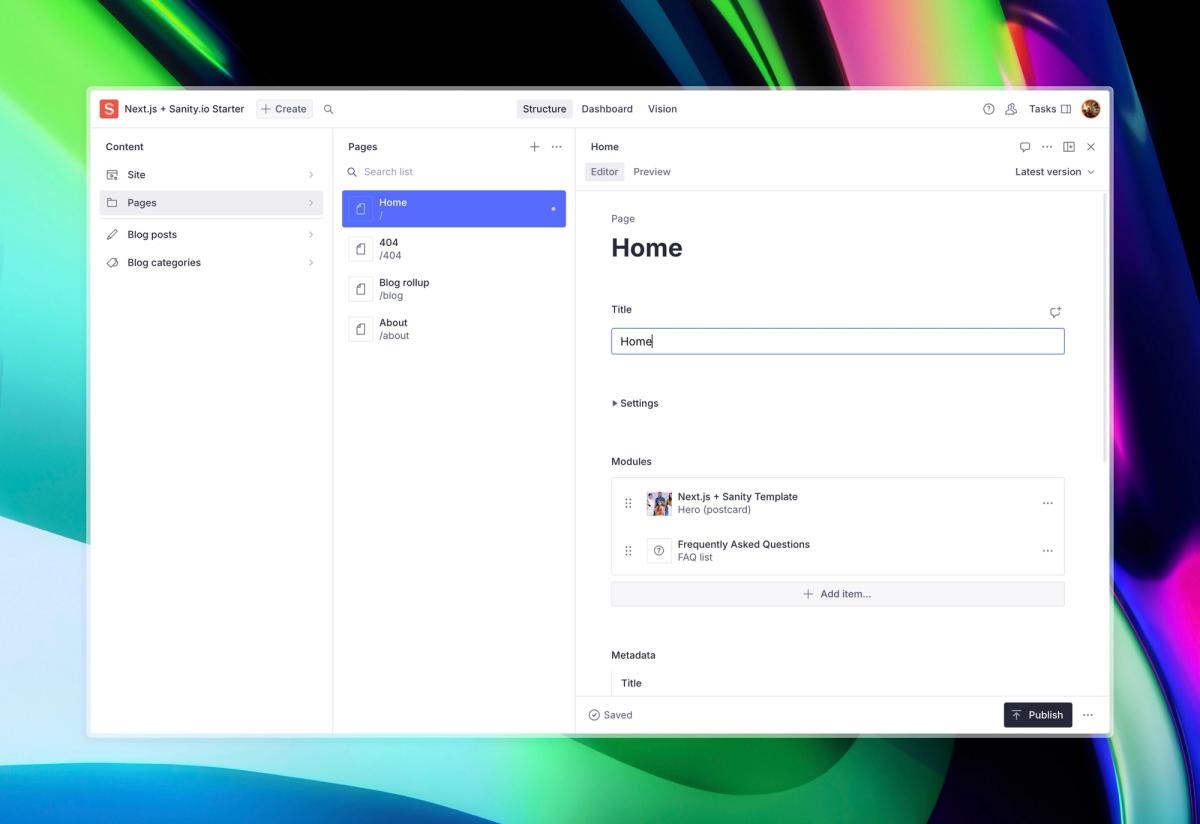Image resolution: width=1200 pixels, height=824 pixels.
Task: Open the studio search magnifier icon
Action: pos(329,109)
